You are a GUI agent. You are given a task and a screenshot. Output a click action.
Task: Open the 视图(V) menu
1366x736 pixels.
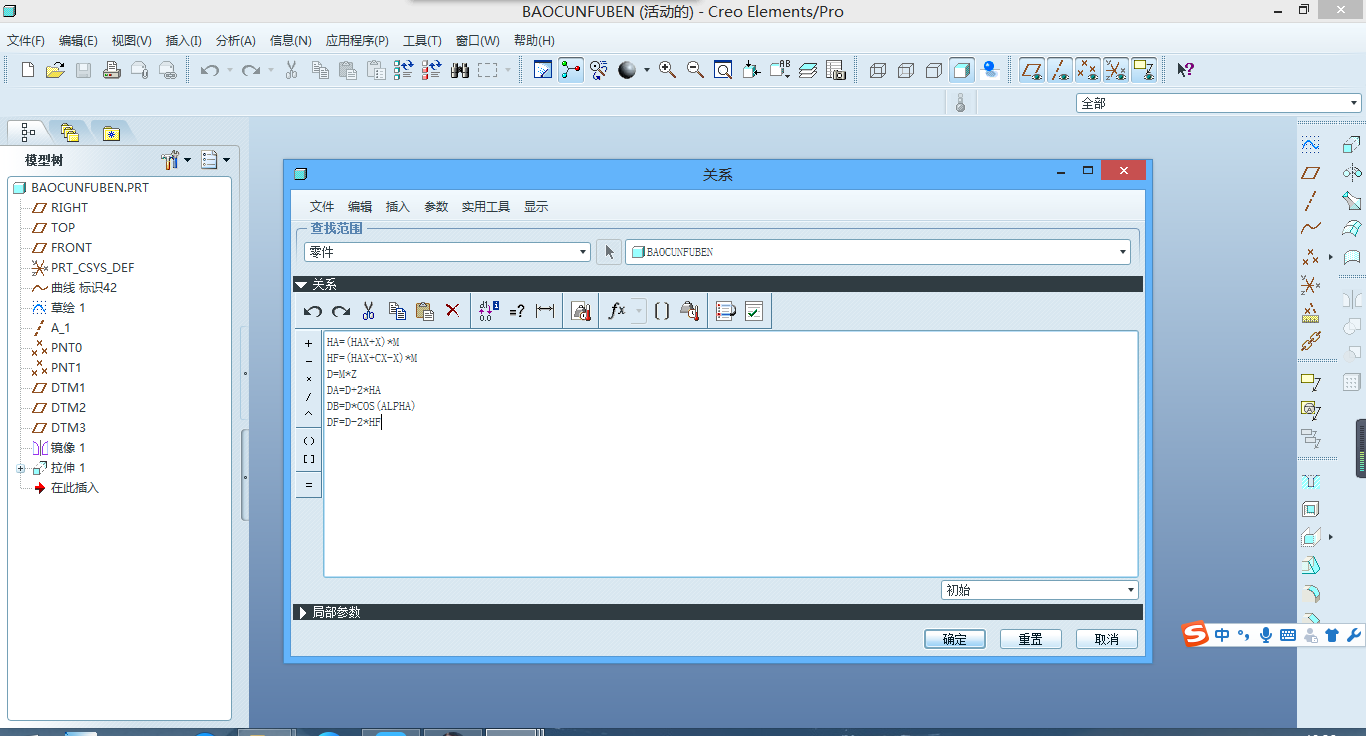click(131, 41)
